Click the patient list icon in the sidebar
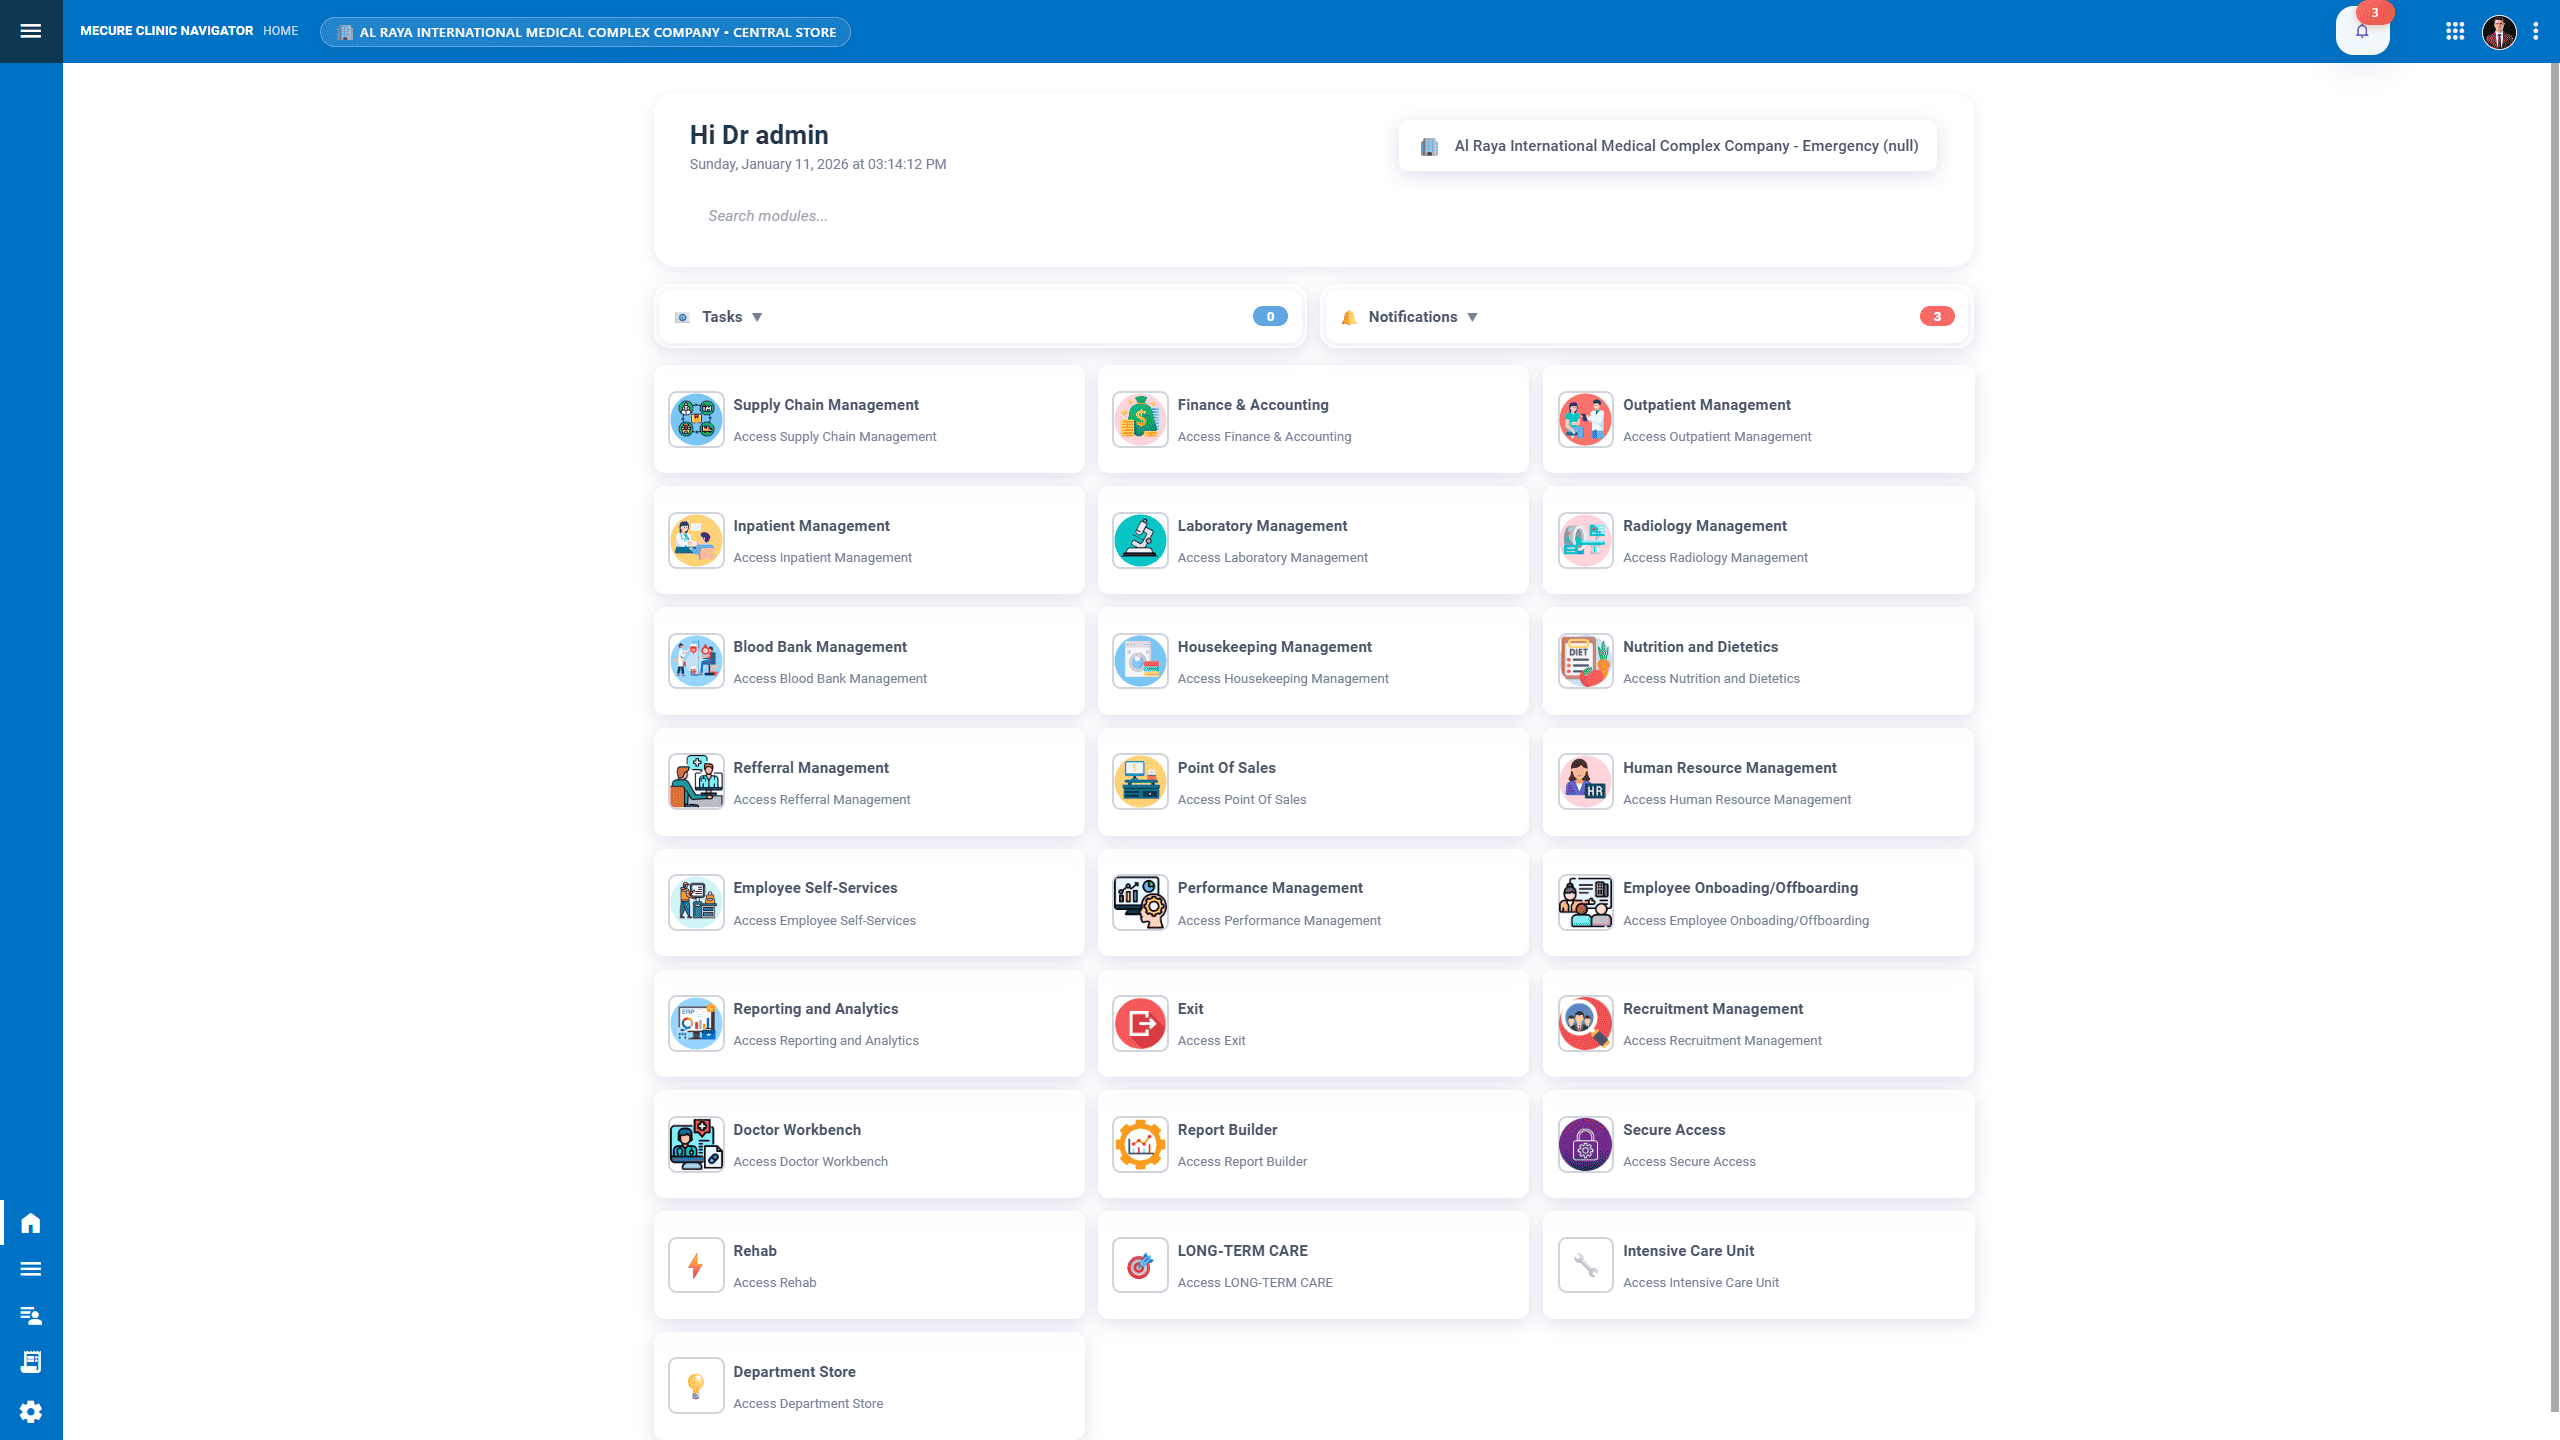The width and height of the screenshot is (2560, 1440). click(31, 1315)
